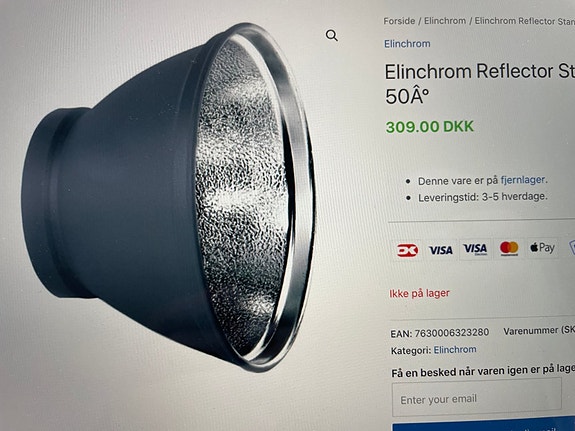The width and height of the screenshot is (575, 431).
Task: Click the magnifying glass zoom icon
Action: (332, 36)
